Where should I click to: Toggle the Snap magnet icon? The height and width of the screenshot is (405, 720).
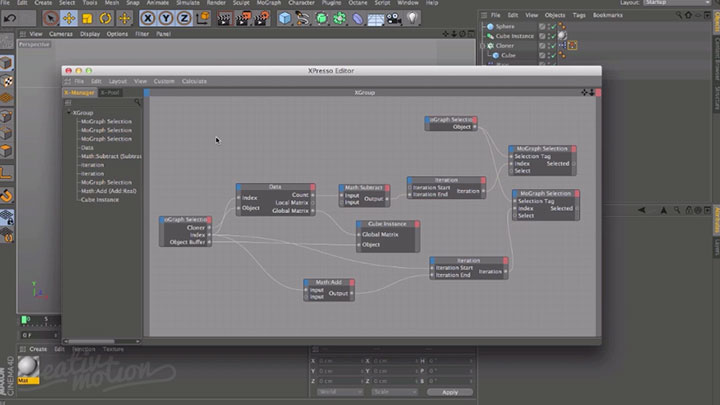(6, 196)
